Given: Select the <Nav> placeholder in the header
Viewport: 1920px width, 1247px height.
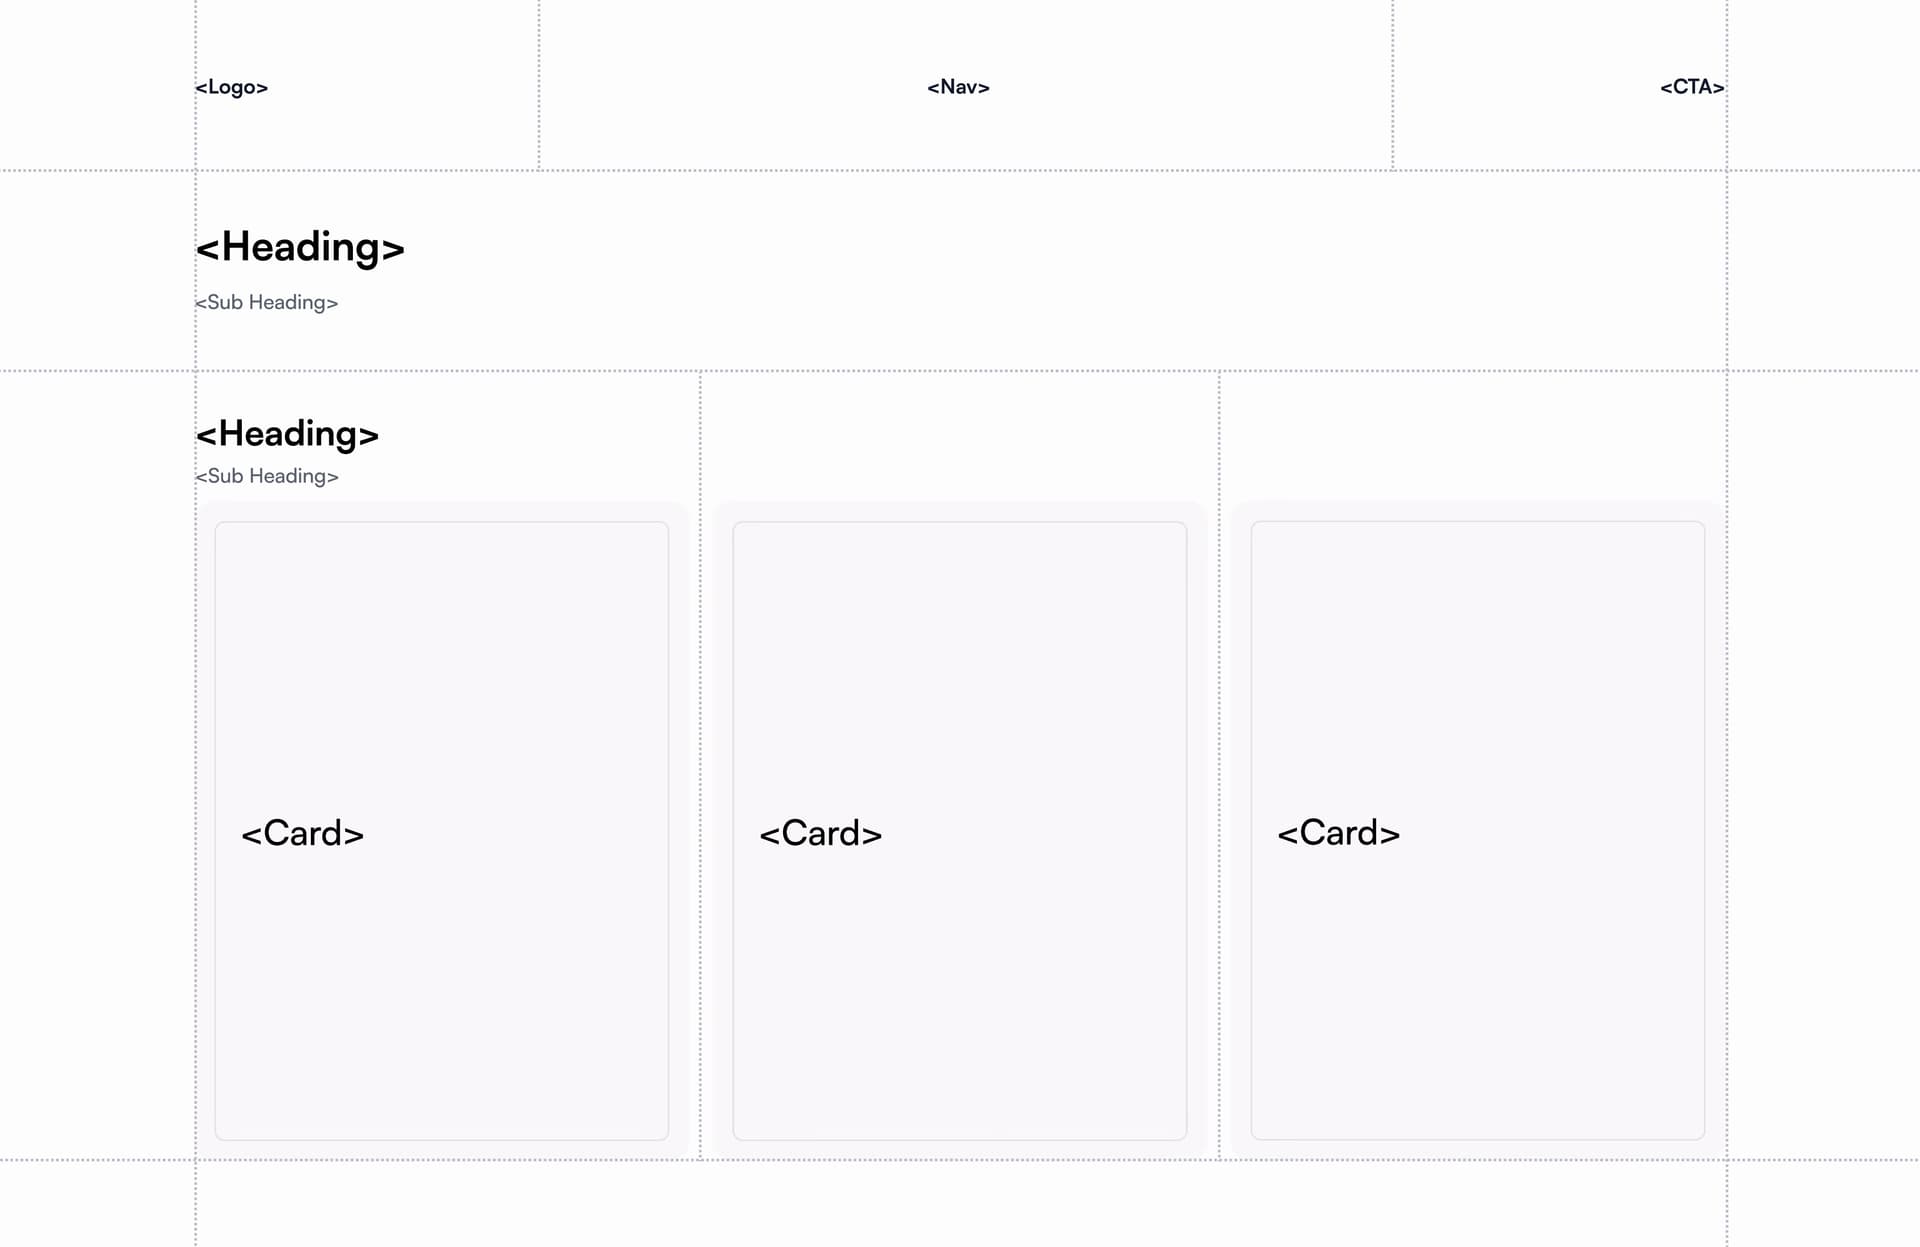Looking at the screenshot, I should tap(958, 87).
